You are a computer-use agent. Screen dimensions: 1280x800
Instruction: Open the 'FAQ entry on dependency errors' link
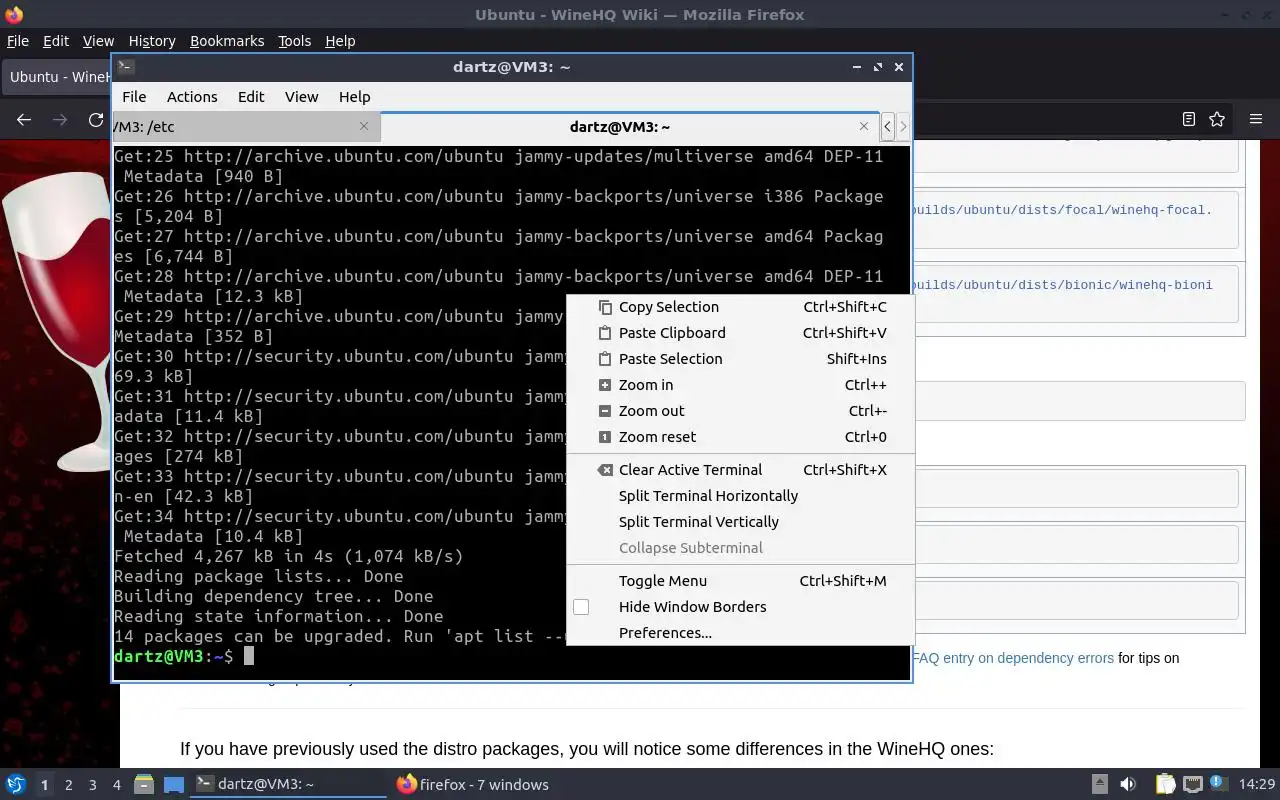point(1013,658)
